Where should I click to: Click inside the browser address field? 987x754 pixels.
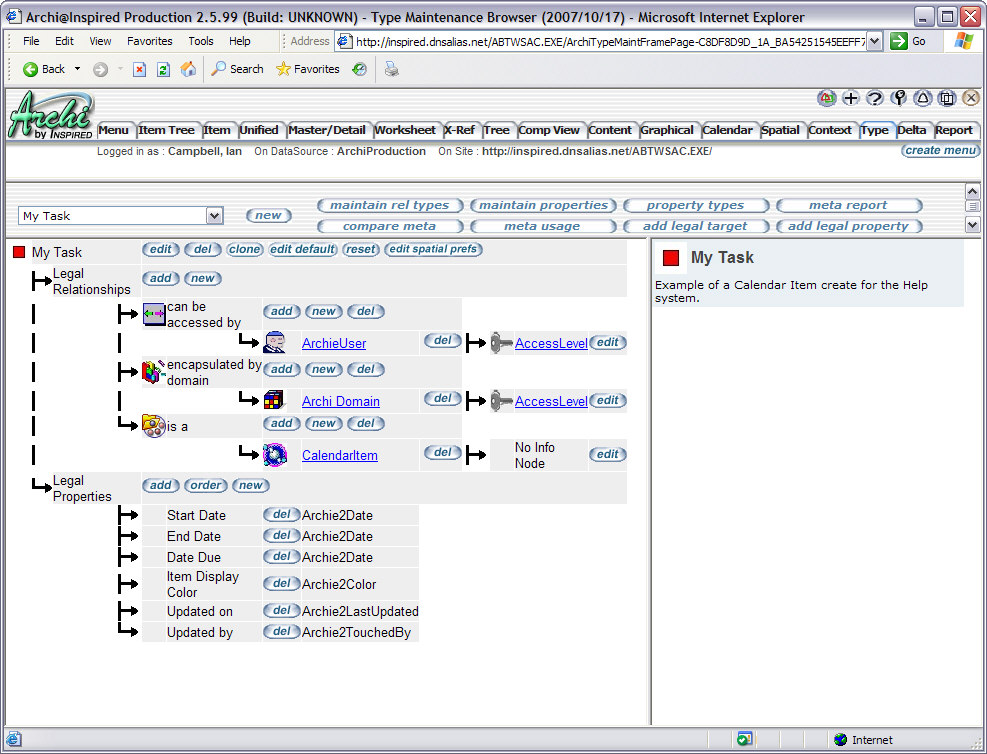coord(600,41)
